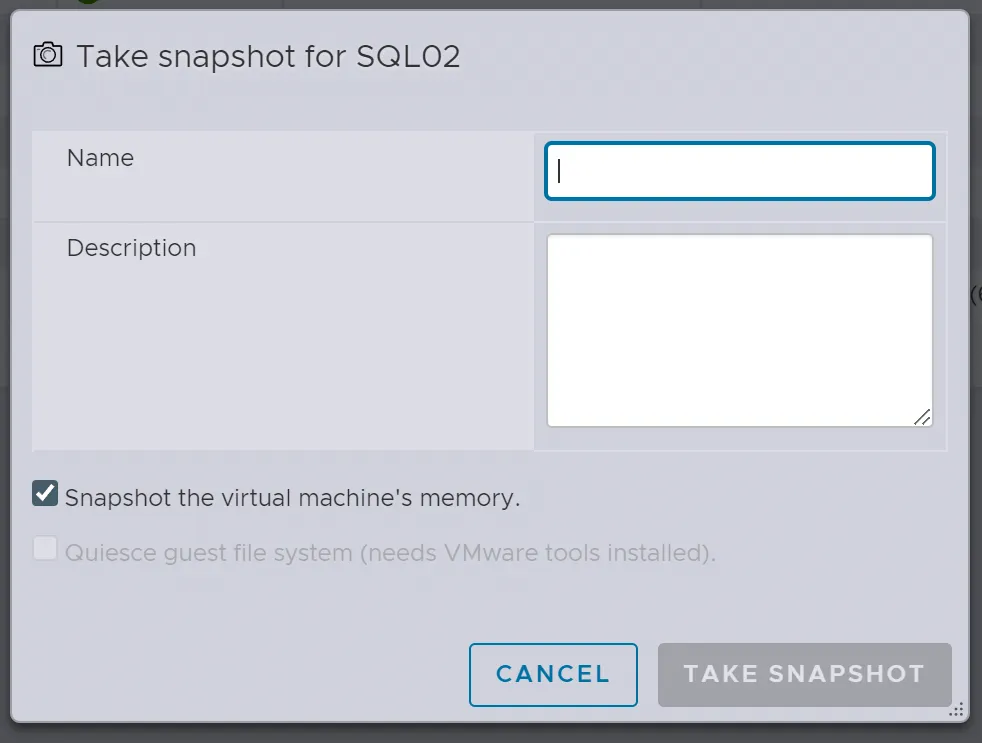Click the dark backdrop beneath the dialog
This screenshot has height=743, width=982.
pos(490,734)
